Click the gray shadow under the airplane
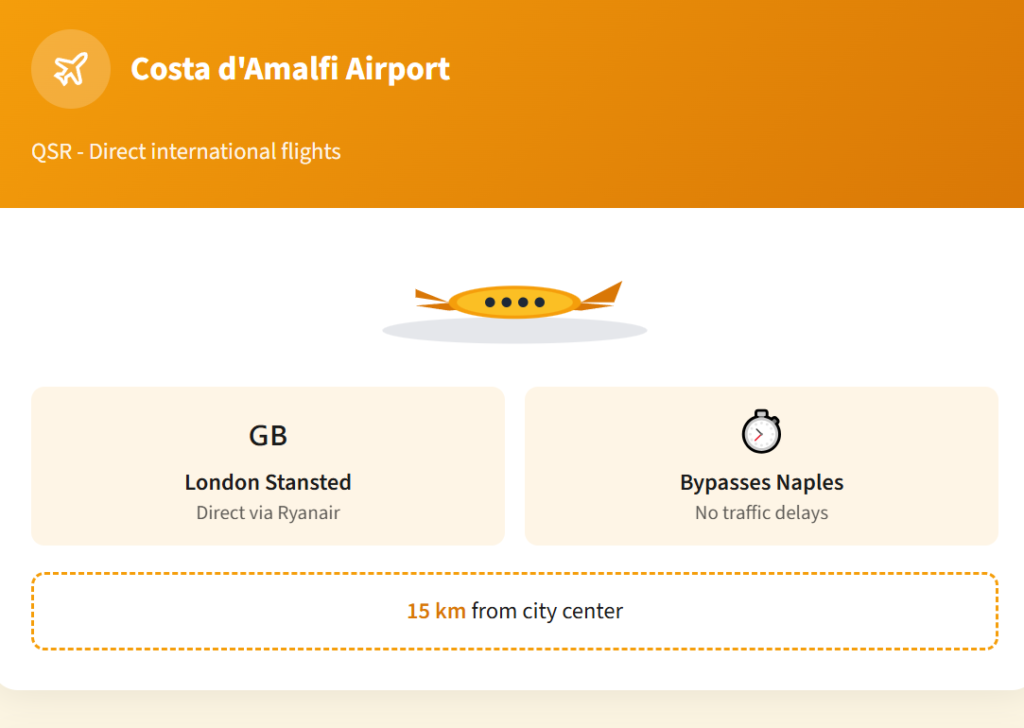1024x728 pixels. coord(514,331)
